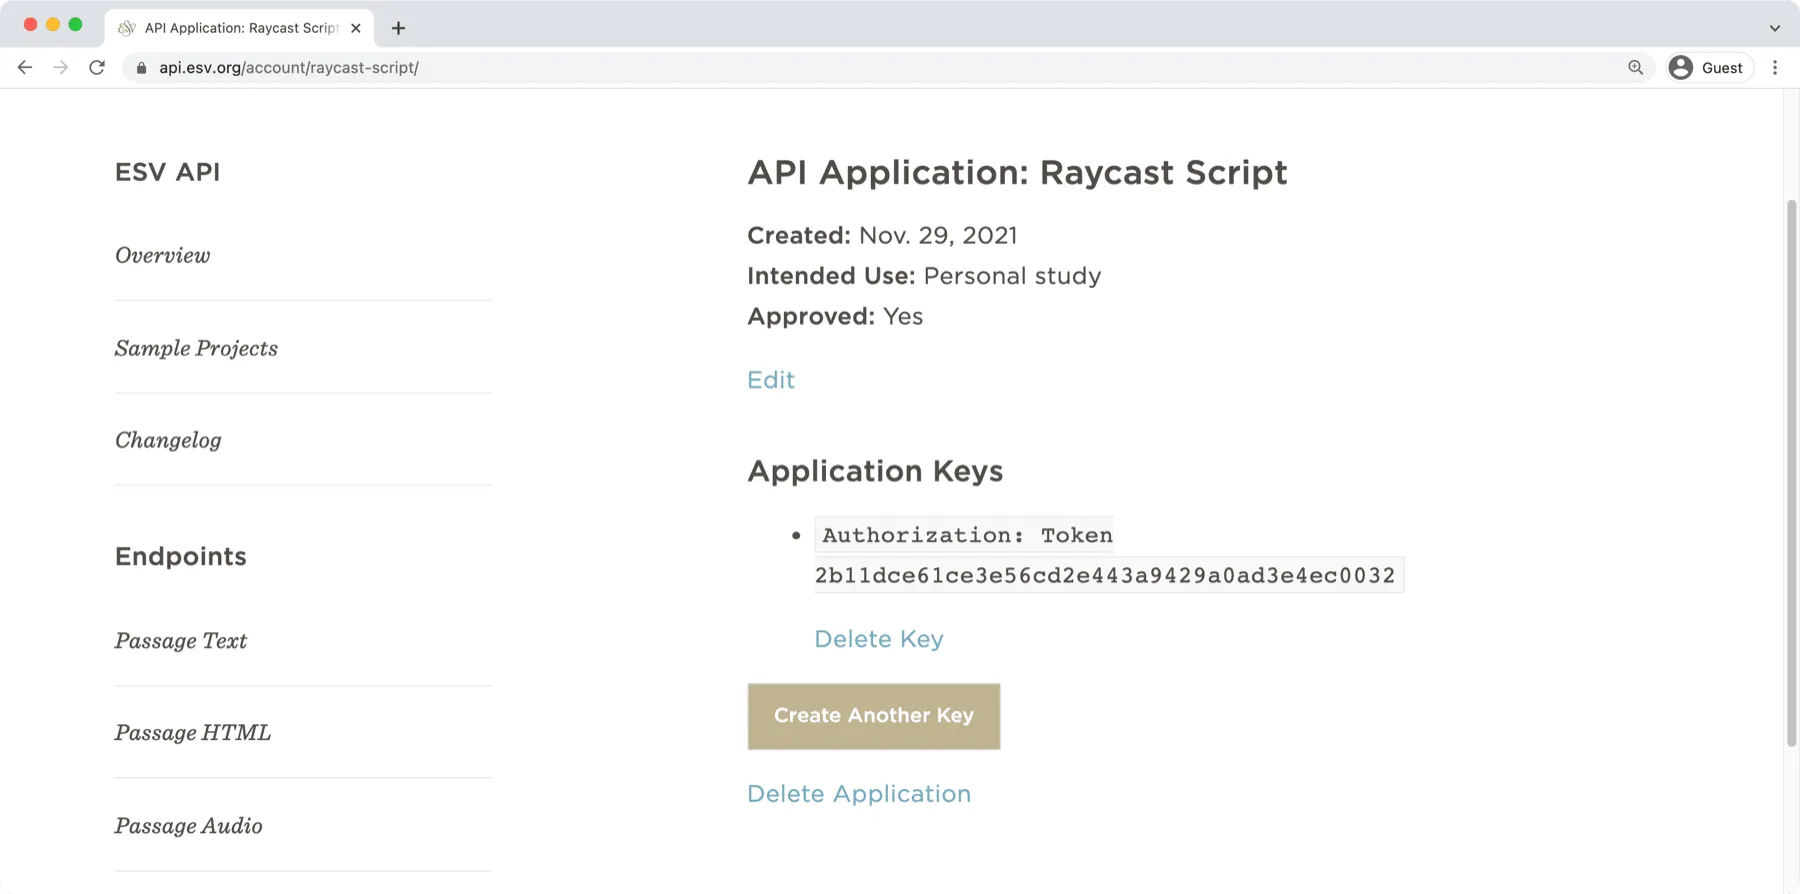Select the API Application: Raycast Script tab
The width and height of the screenshot is (1800, 894).
coord(240,28)
